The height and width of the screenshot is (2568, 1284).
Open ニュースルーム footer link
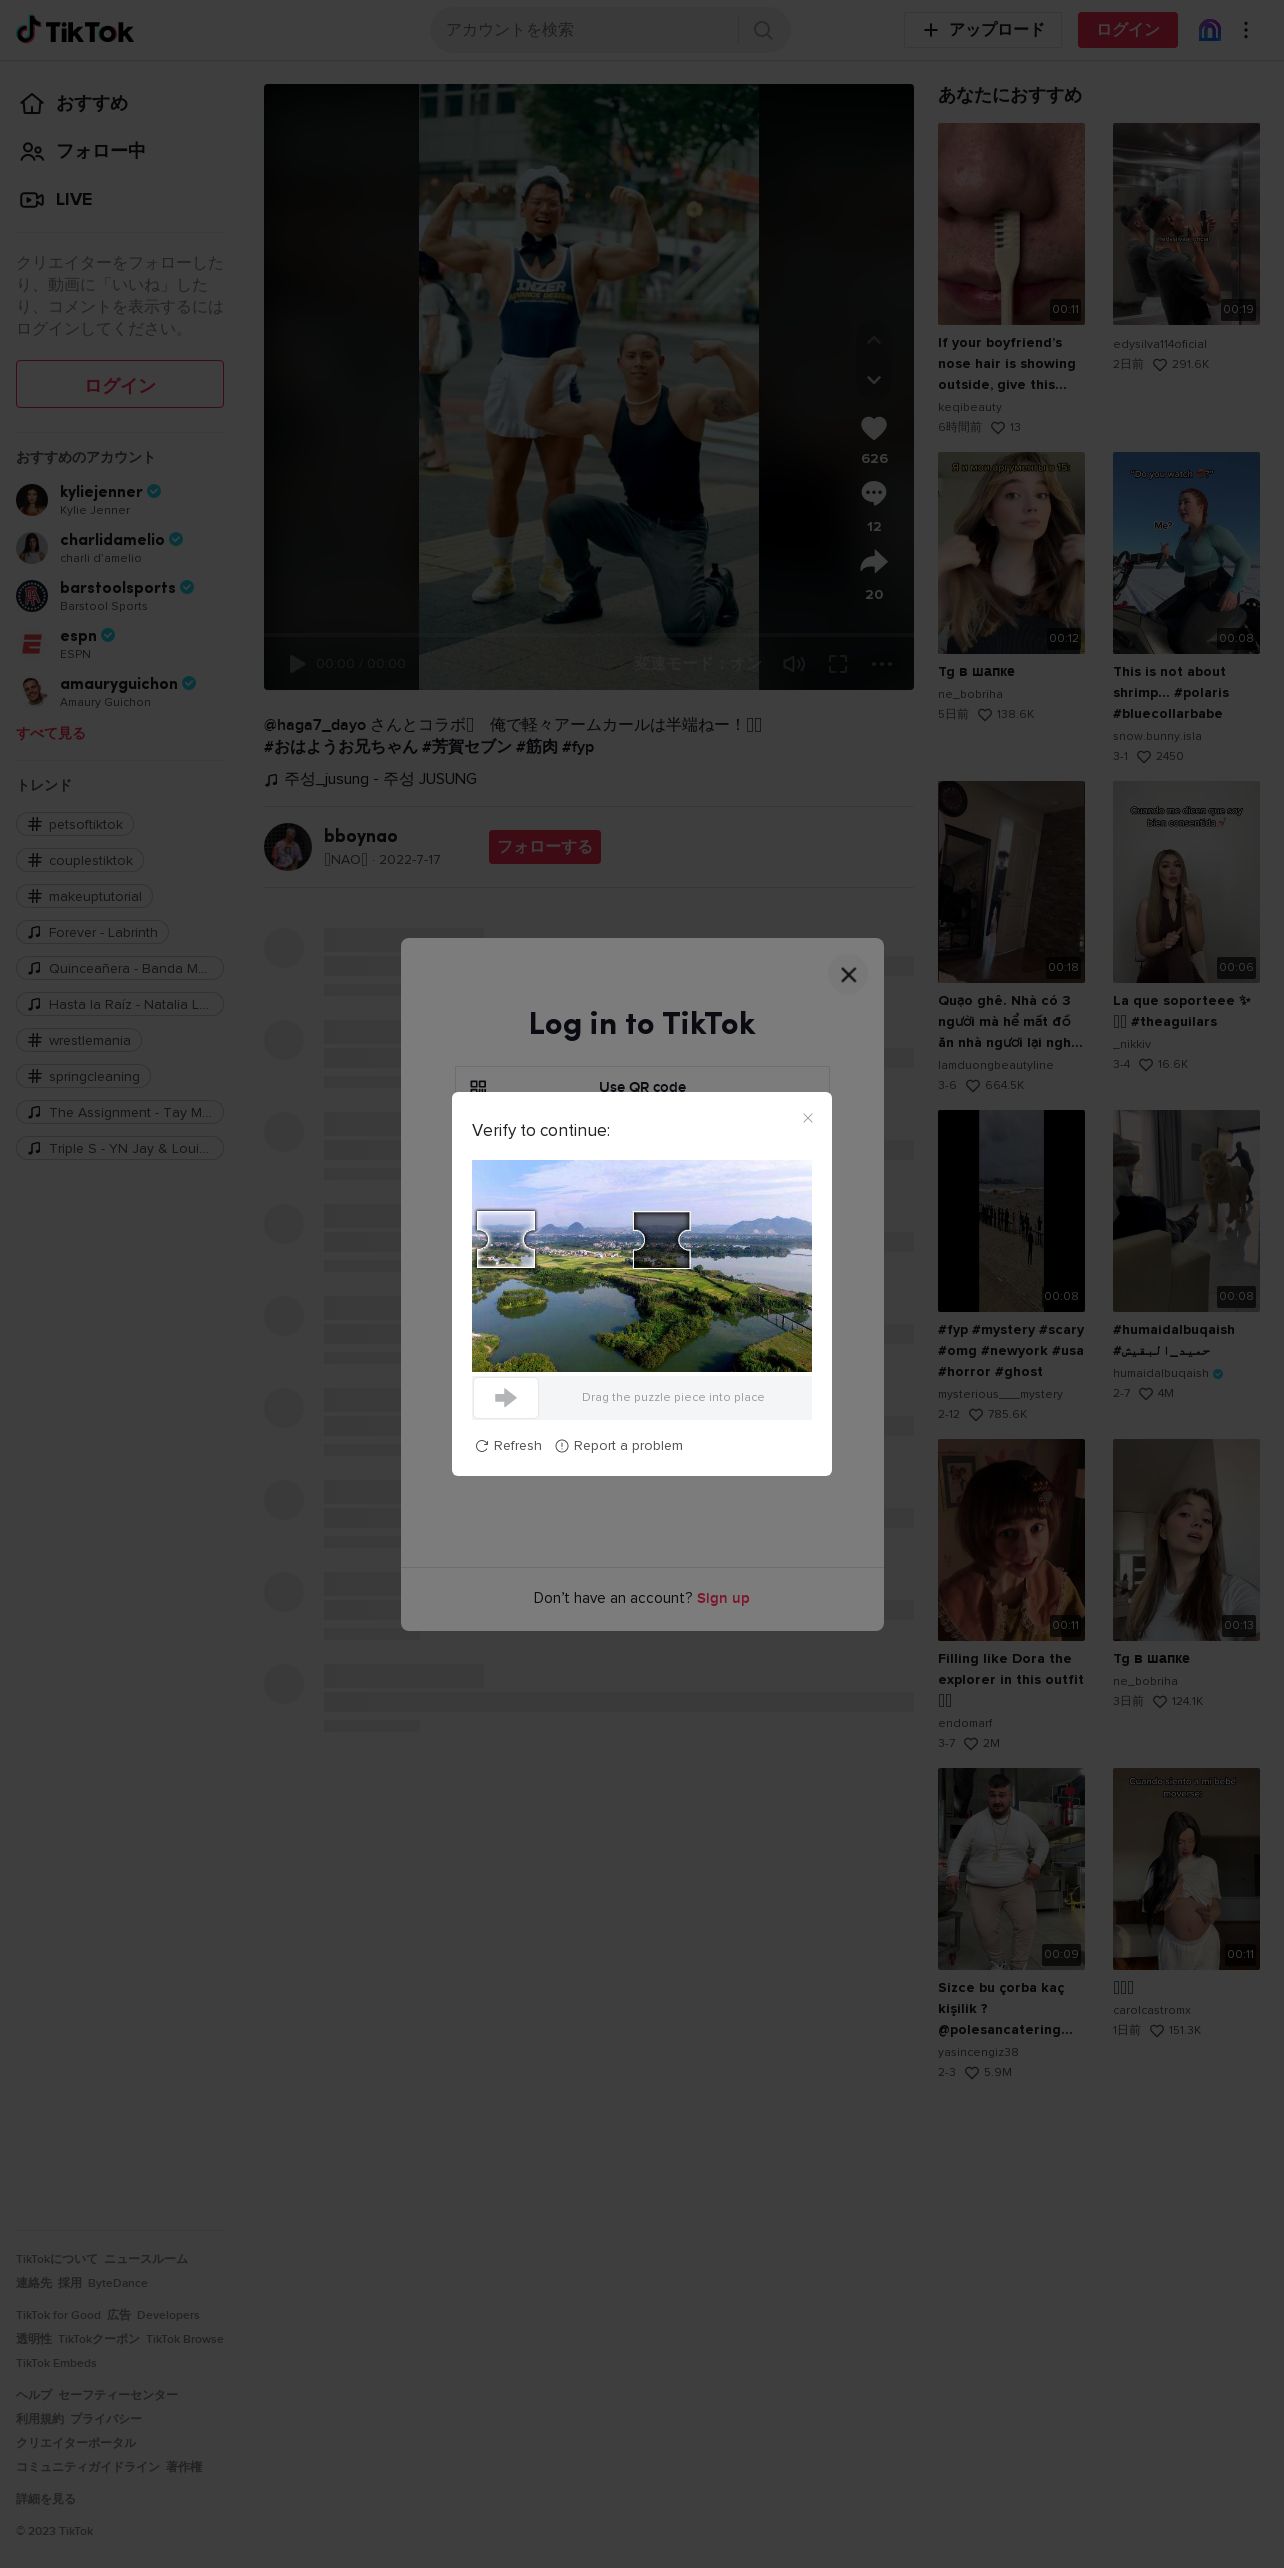tap(146, 2259)
